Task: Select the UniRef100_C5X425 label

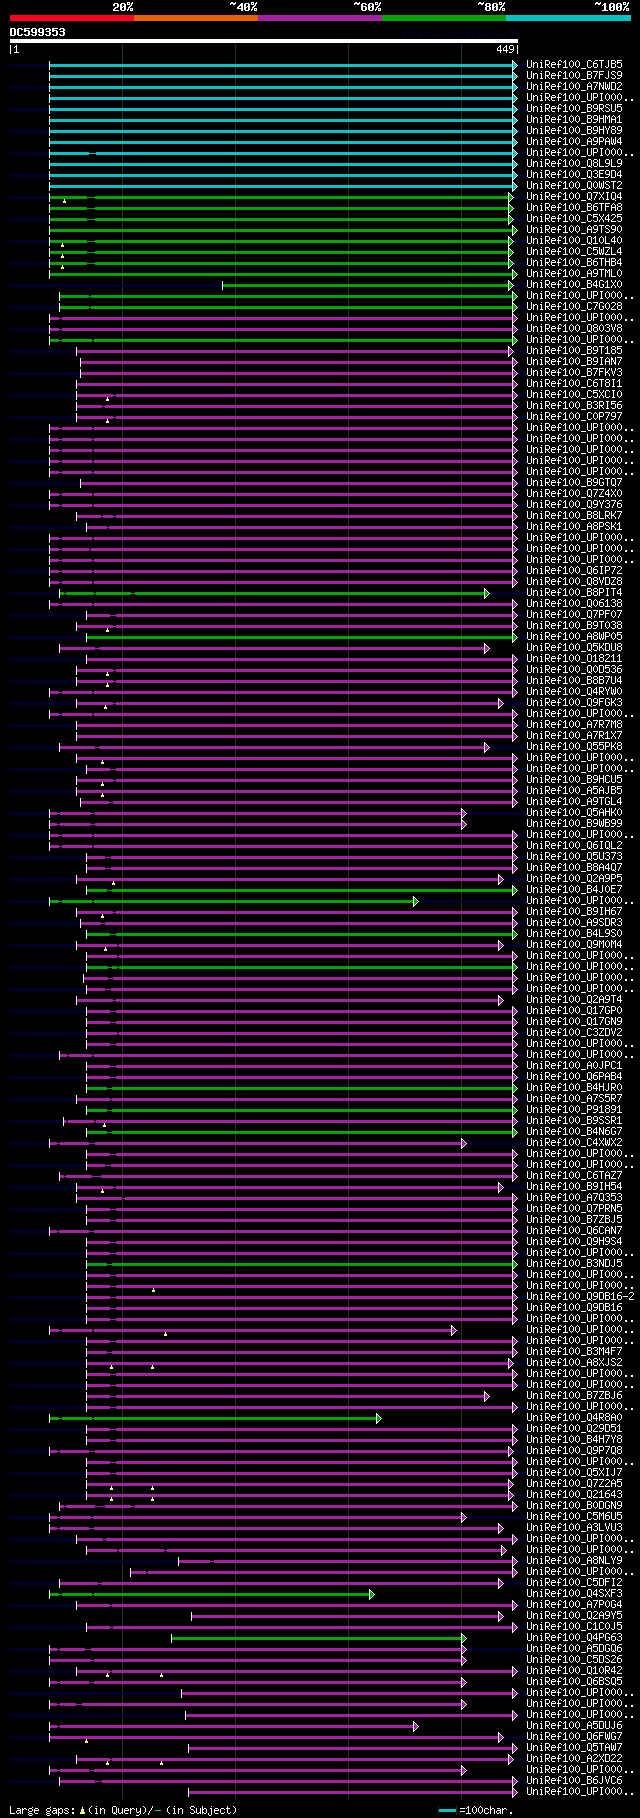Action: [574, 218]
